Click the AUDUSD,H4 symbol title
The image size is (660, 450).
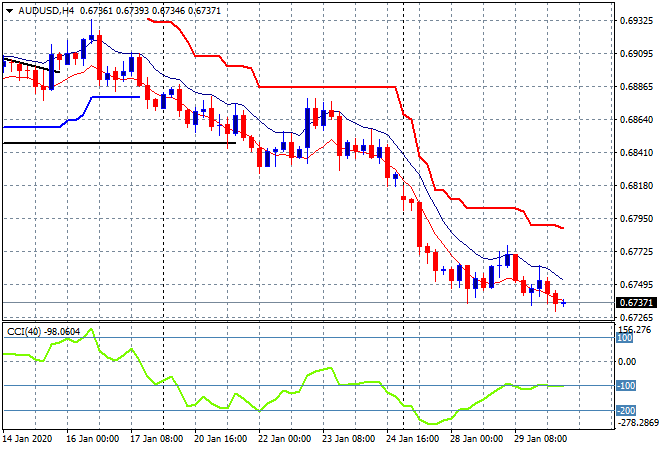pos(46,11)
